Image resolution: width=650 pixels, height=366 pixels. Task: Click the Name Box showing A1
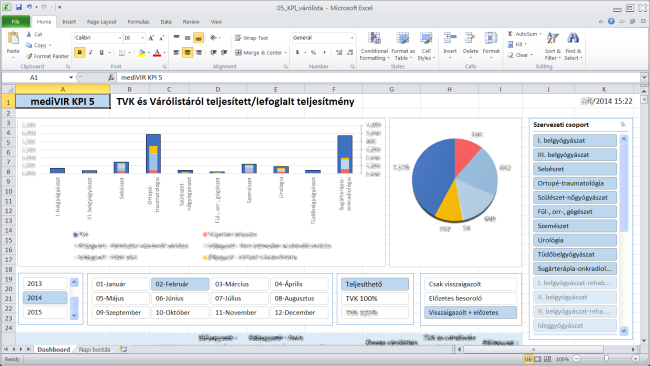[x=34, y=78]
